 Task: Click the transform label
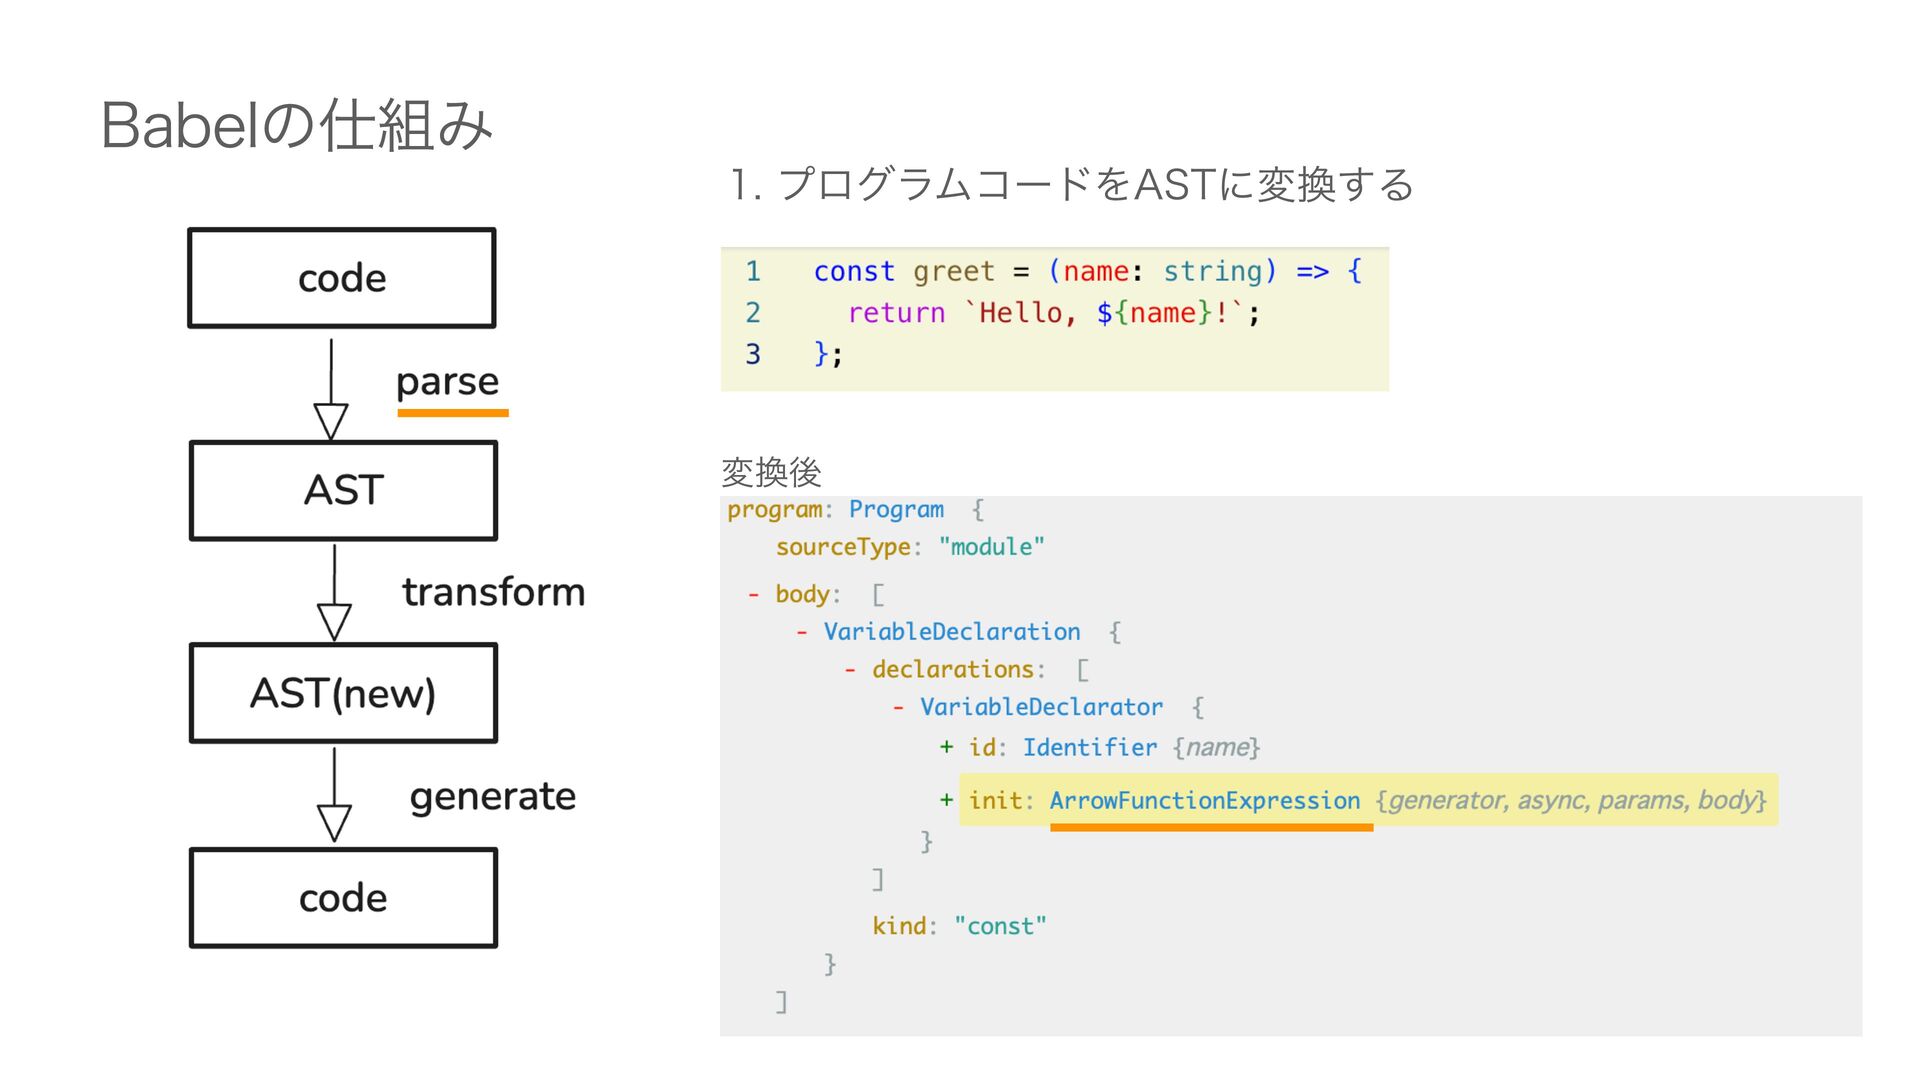point(494,592)
